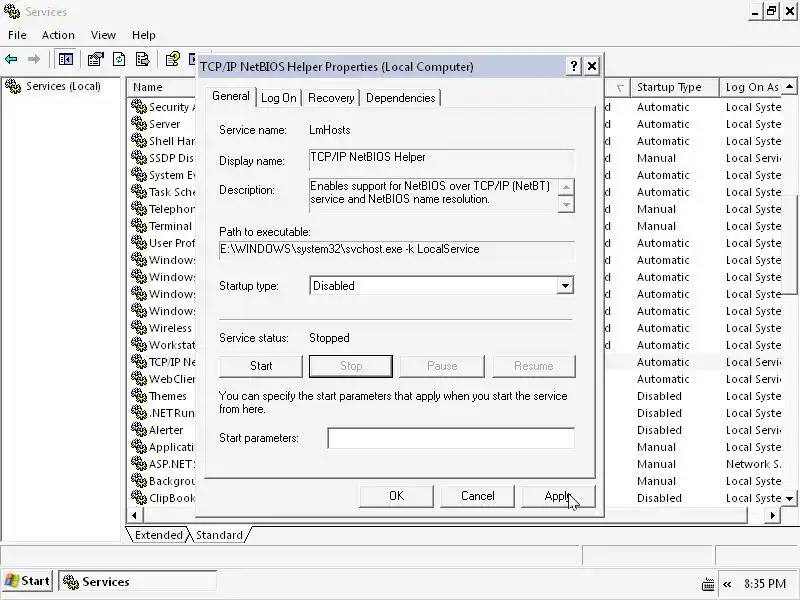This screenshot has width=800, height=600.
Task: Open the Action menu
Action: coord(58,35)
